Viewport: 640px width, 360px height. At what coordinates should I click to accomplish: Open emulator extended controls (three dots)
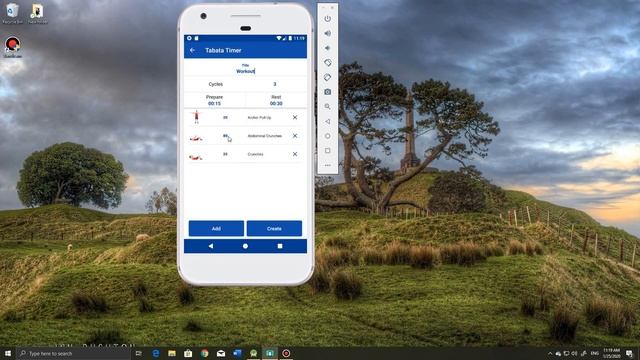click(327, 165)
